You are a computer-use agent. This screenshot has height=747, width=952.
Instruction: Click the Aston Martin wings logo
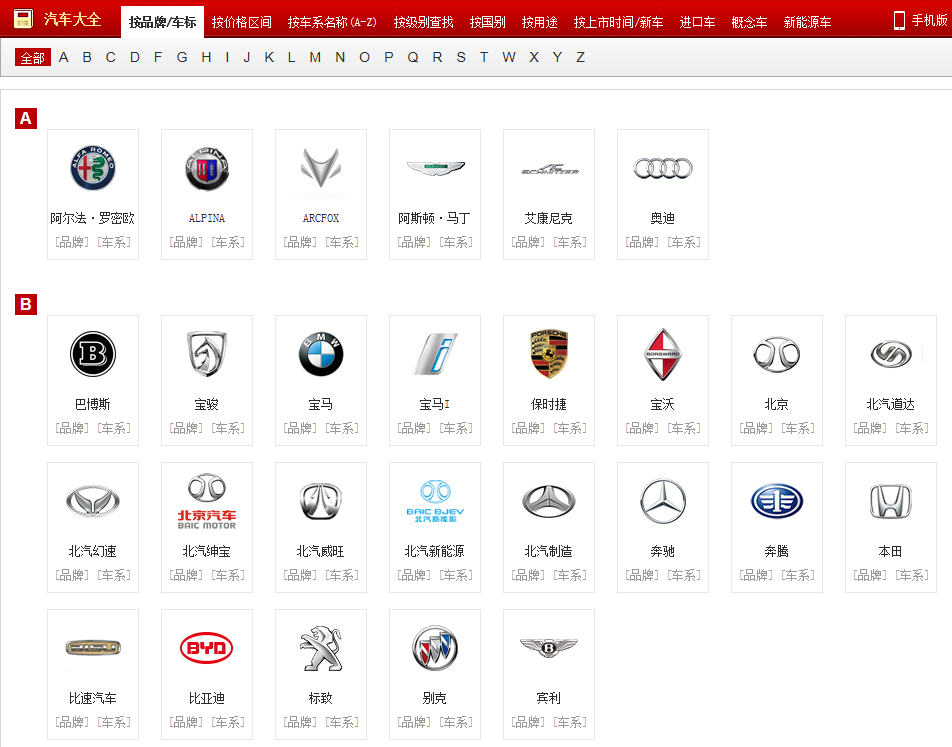[435, 168]
